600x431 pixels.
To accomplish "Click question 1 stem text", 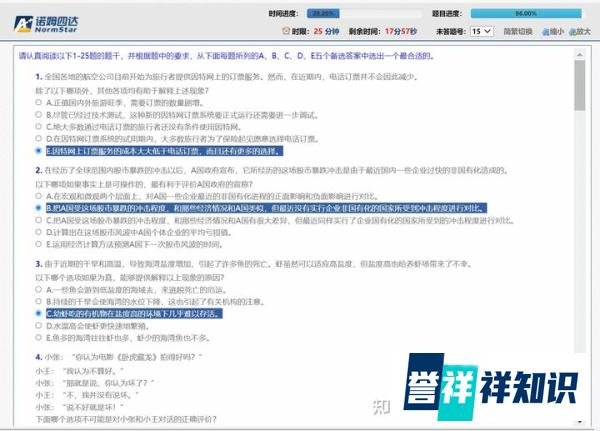I will [x=231, y=77].
